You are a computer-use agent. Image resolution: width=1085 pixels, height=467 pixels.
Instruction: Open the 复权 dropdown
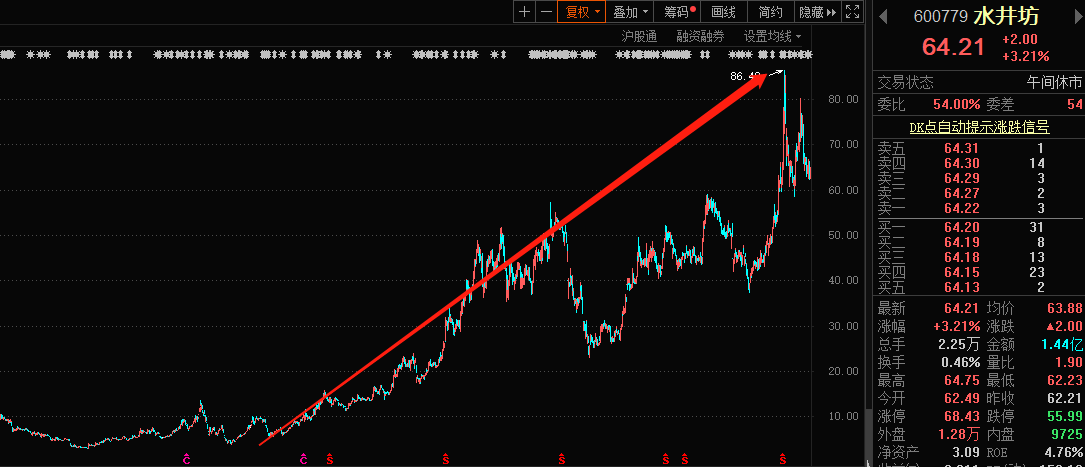(582, 12)
